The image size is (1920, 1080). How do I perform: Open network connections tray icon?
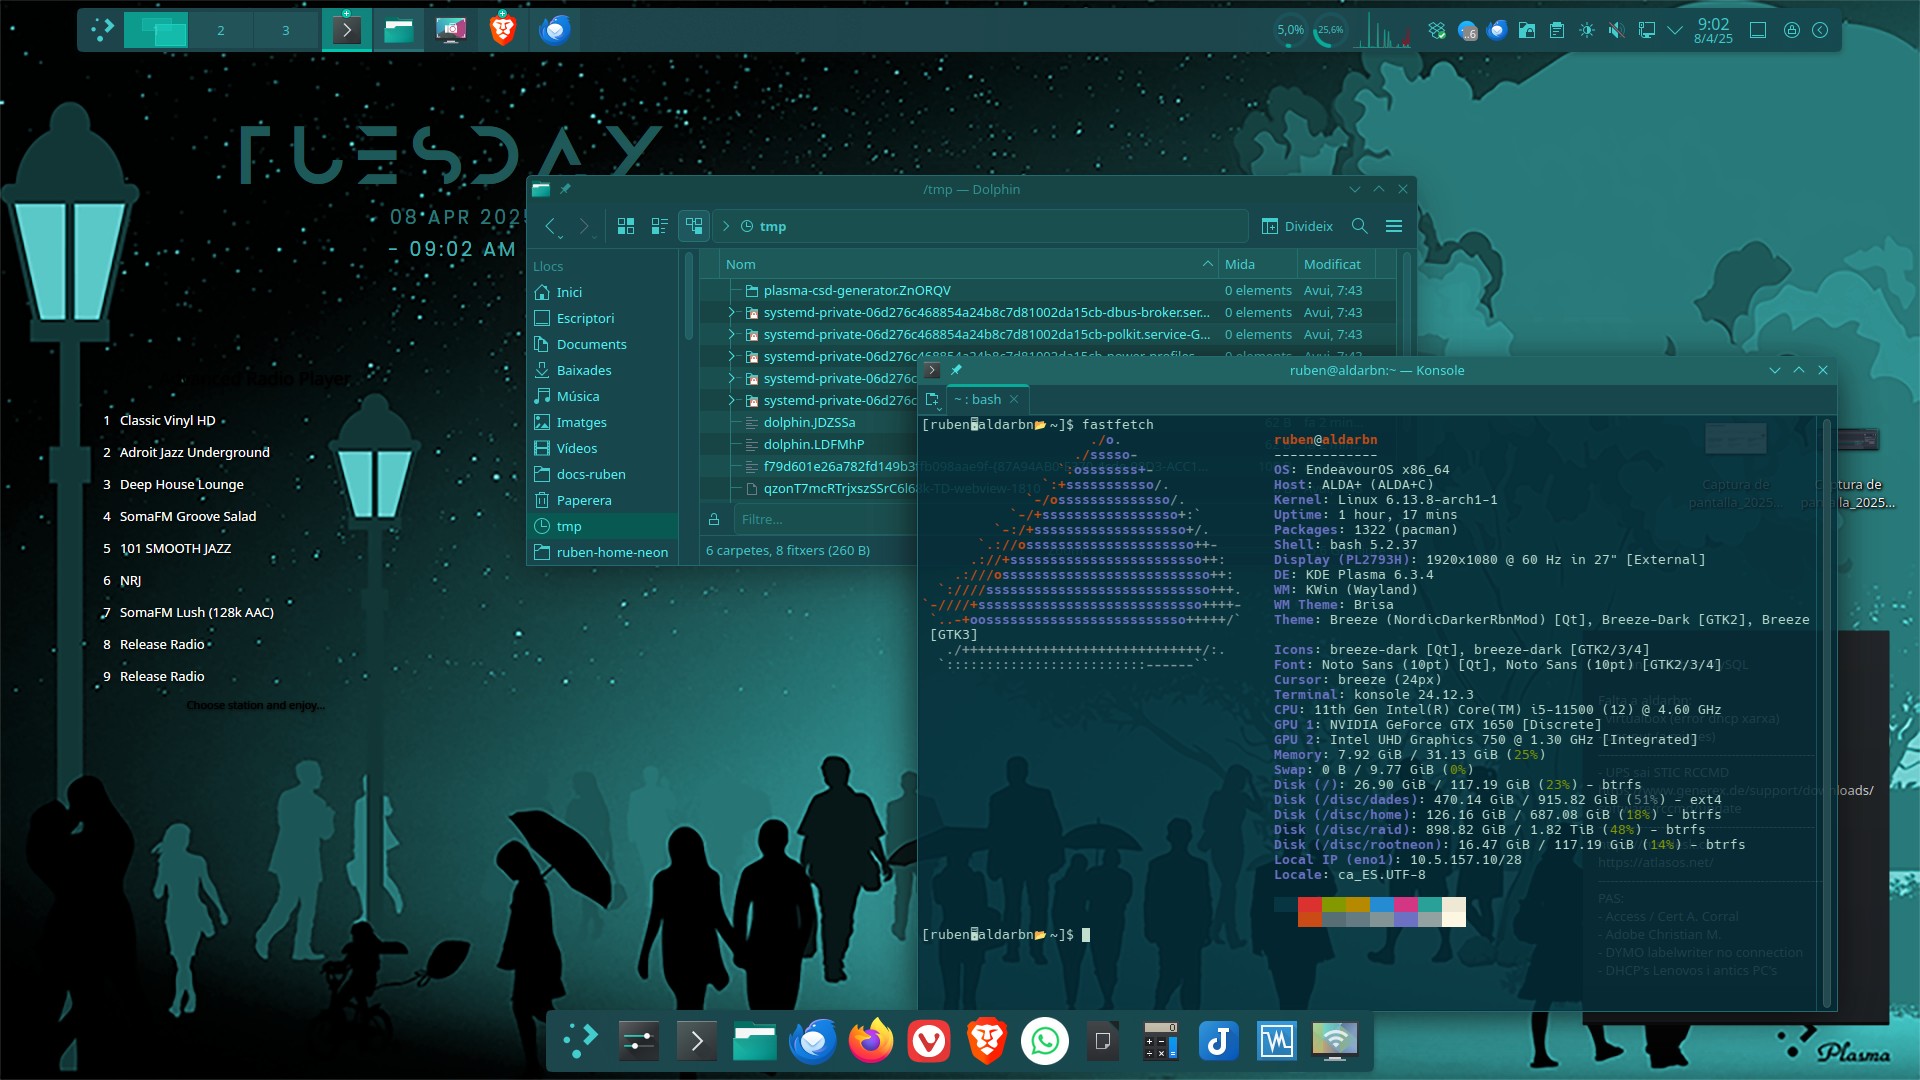(1646, 30)
